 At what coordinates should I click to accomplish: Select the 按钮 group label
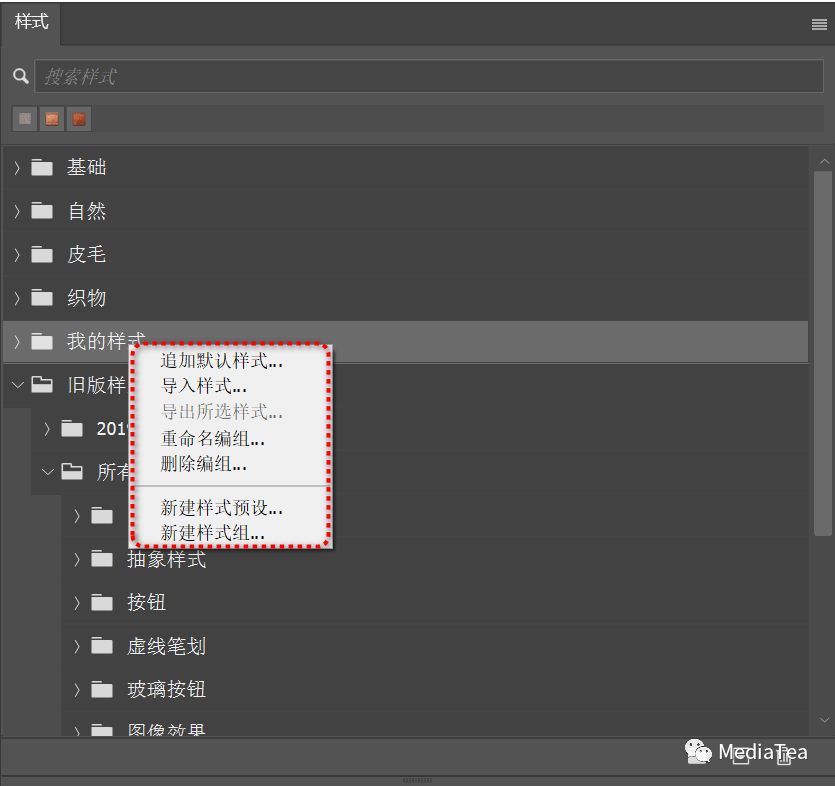[x=146, y=603]
